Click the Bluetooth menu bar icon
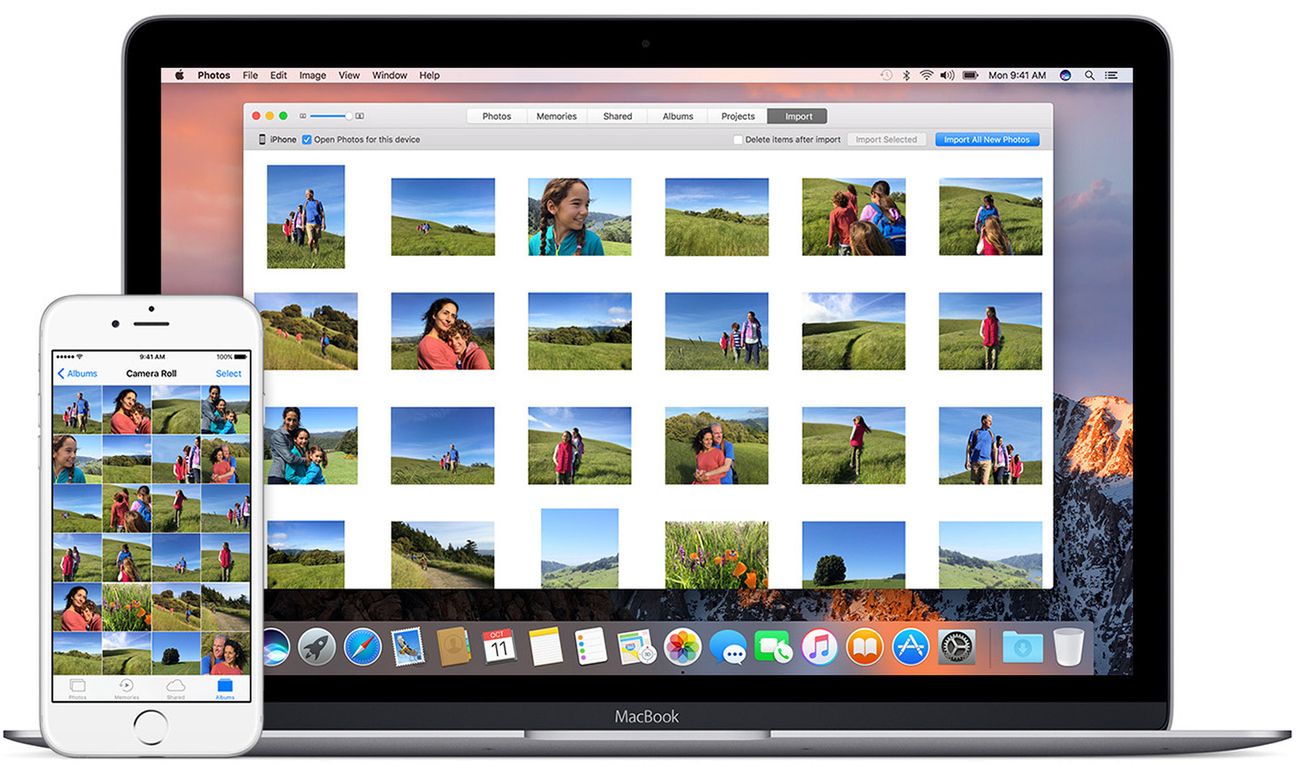This screenshot has height=764, width=1296. 906,75
